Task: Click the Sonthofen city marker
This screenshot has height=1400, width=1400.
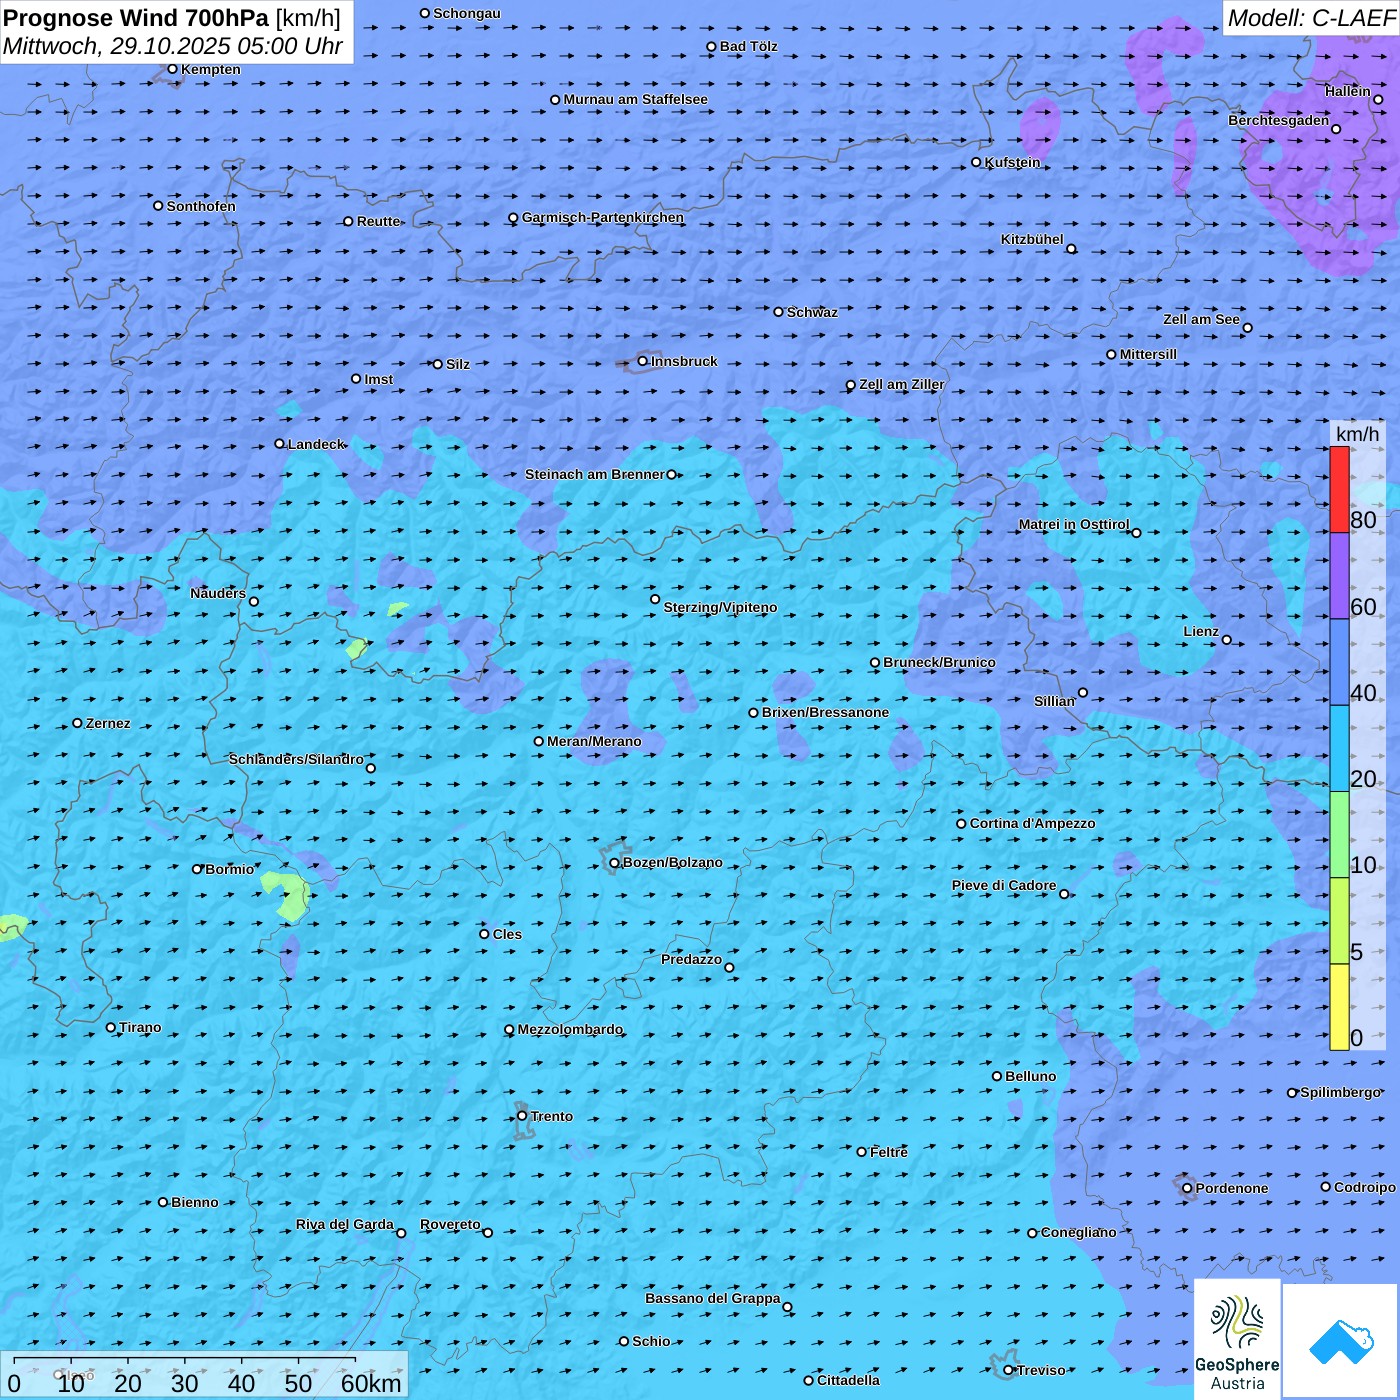Action: click(158, 206)
